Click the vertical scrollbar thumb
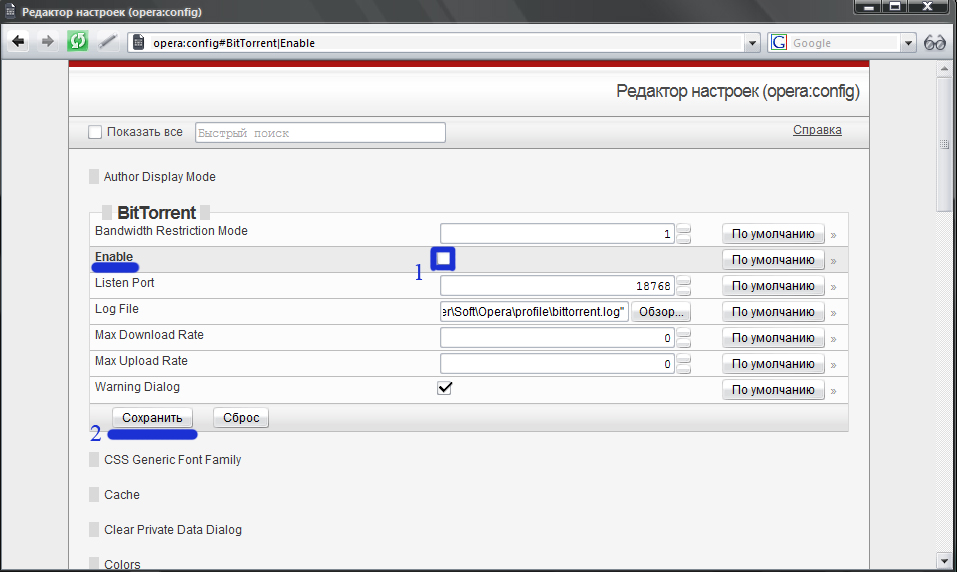This screenshot has width=957, height=572. click(944, 144)
